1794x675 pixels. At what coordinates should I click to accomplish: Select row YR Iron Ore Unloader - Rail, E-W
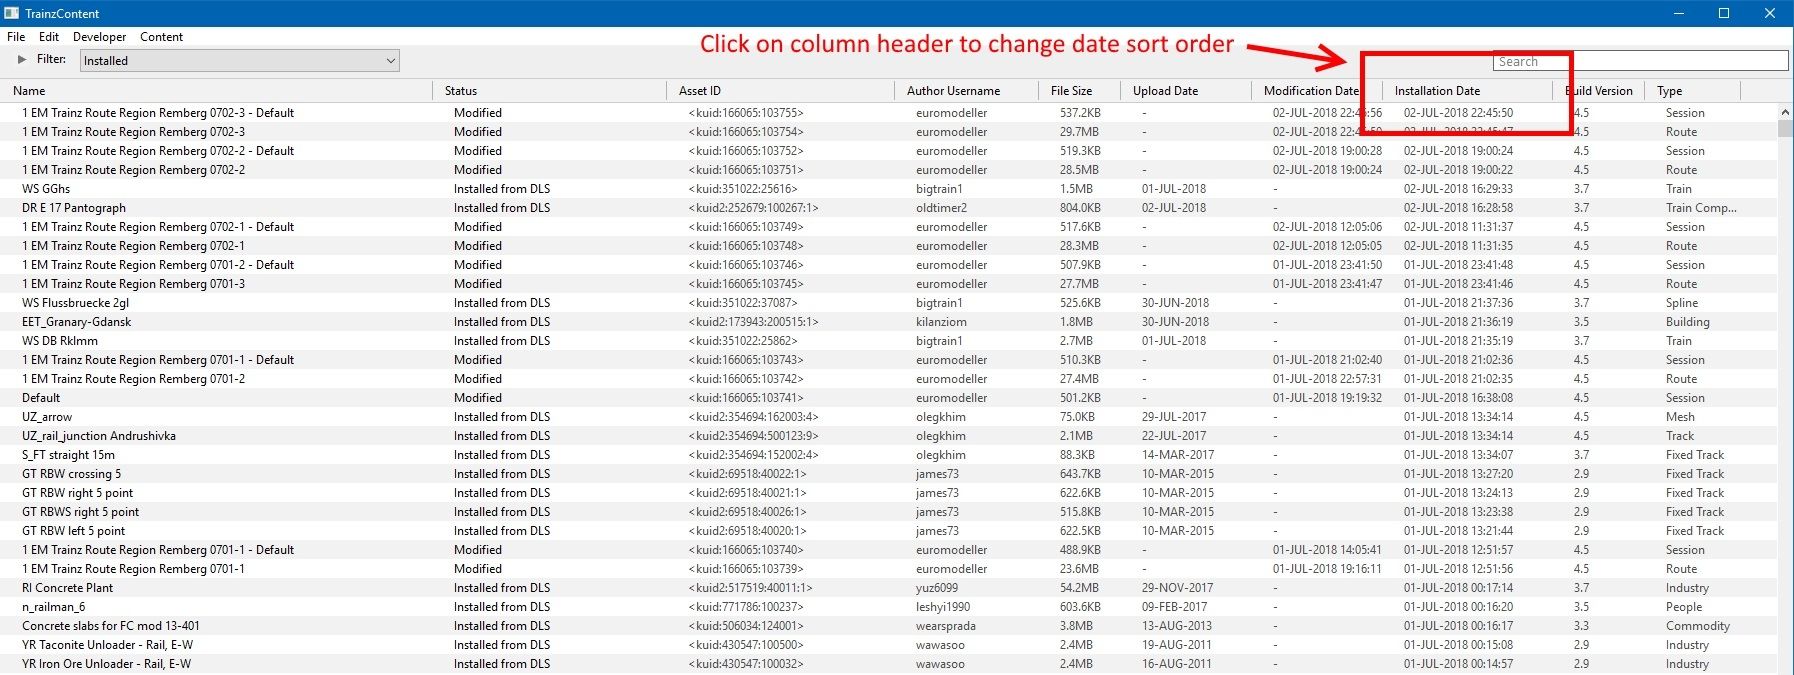[x=890, y=664]
